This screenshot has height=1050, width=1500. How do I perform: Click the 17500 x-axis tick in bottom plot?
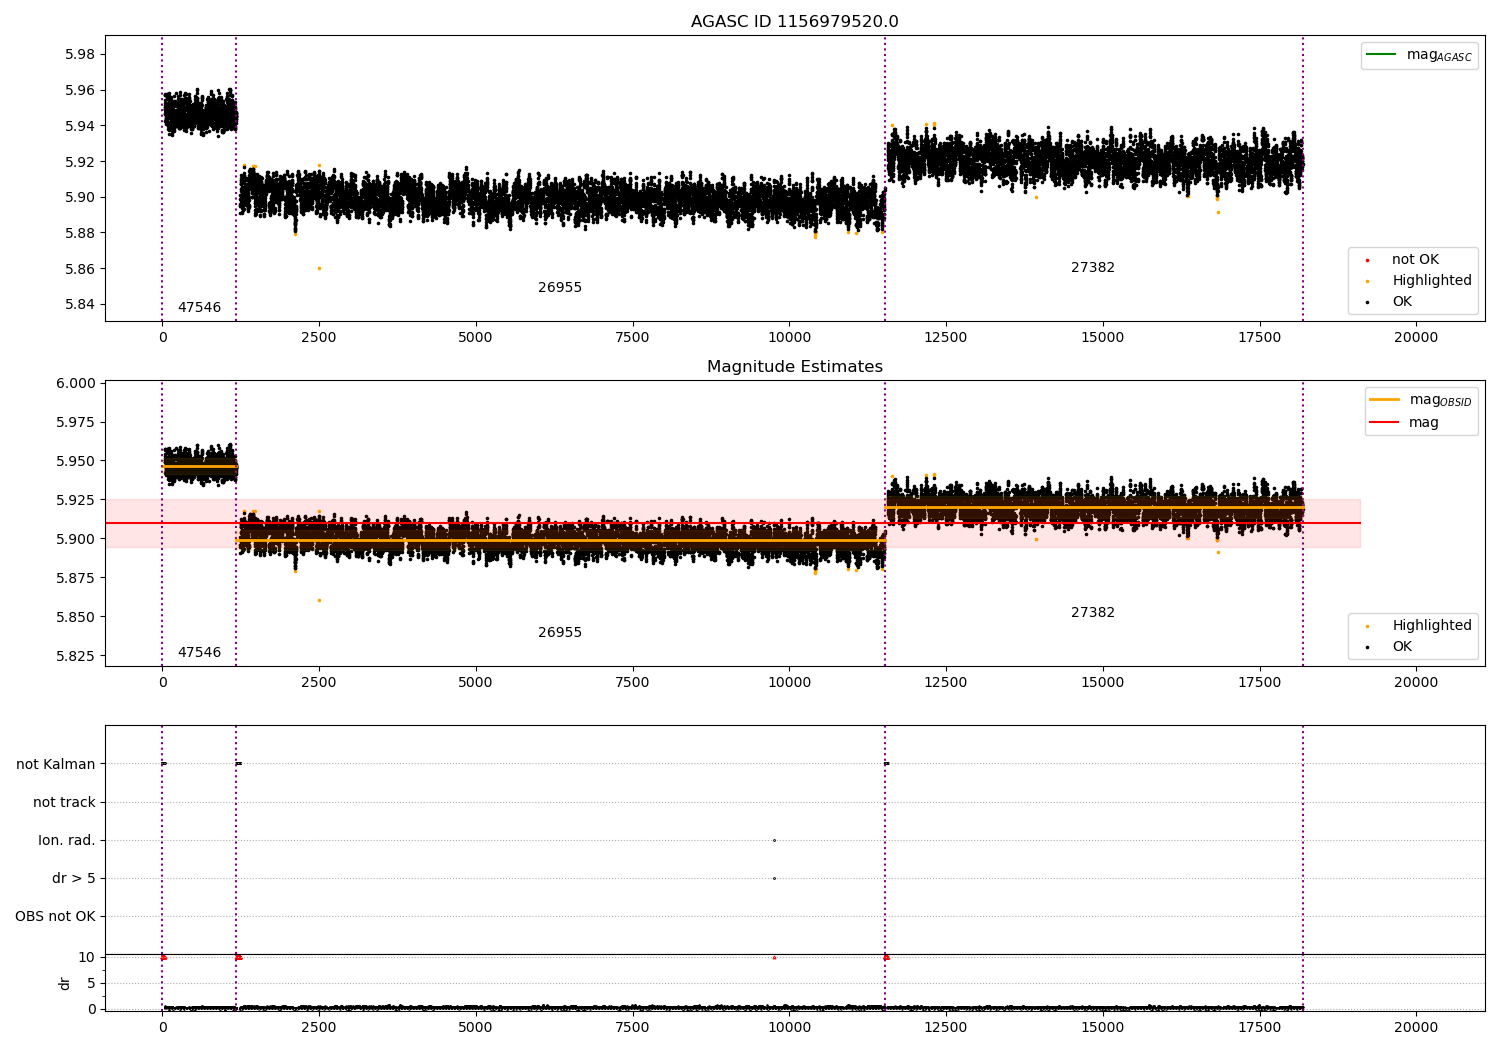tap(1259, 1027)
